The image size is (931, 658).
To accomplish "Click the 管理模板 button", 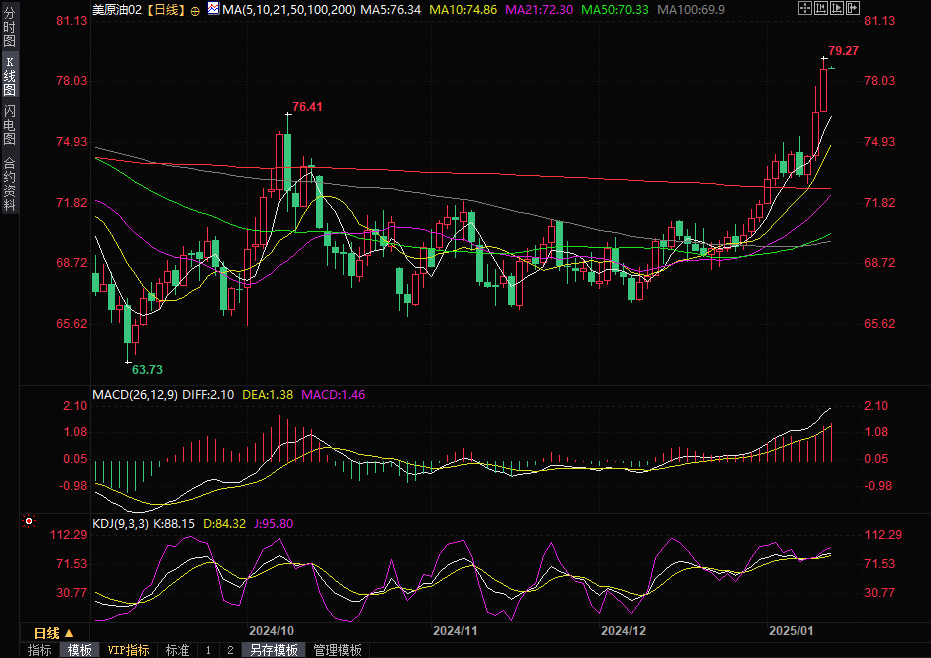I will click(337, 650).
